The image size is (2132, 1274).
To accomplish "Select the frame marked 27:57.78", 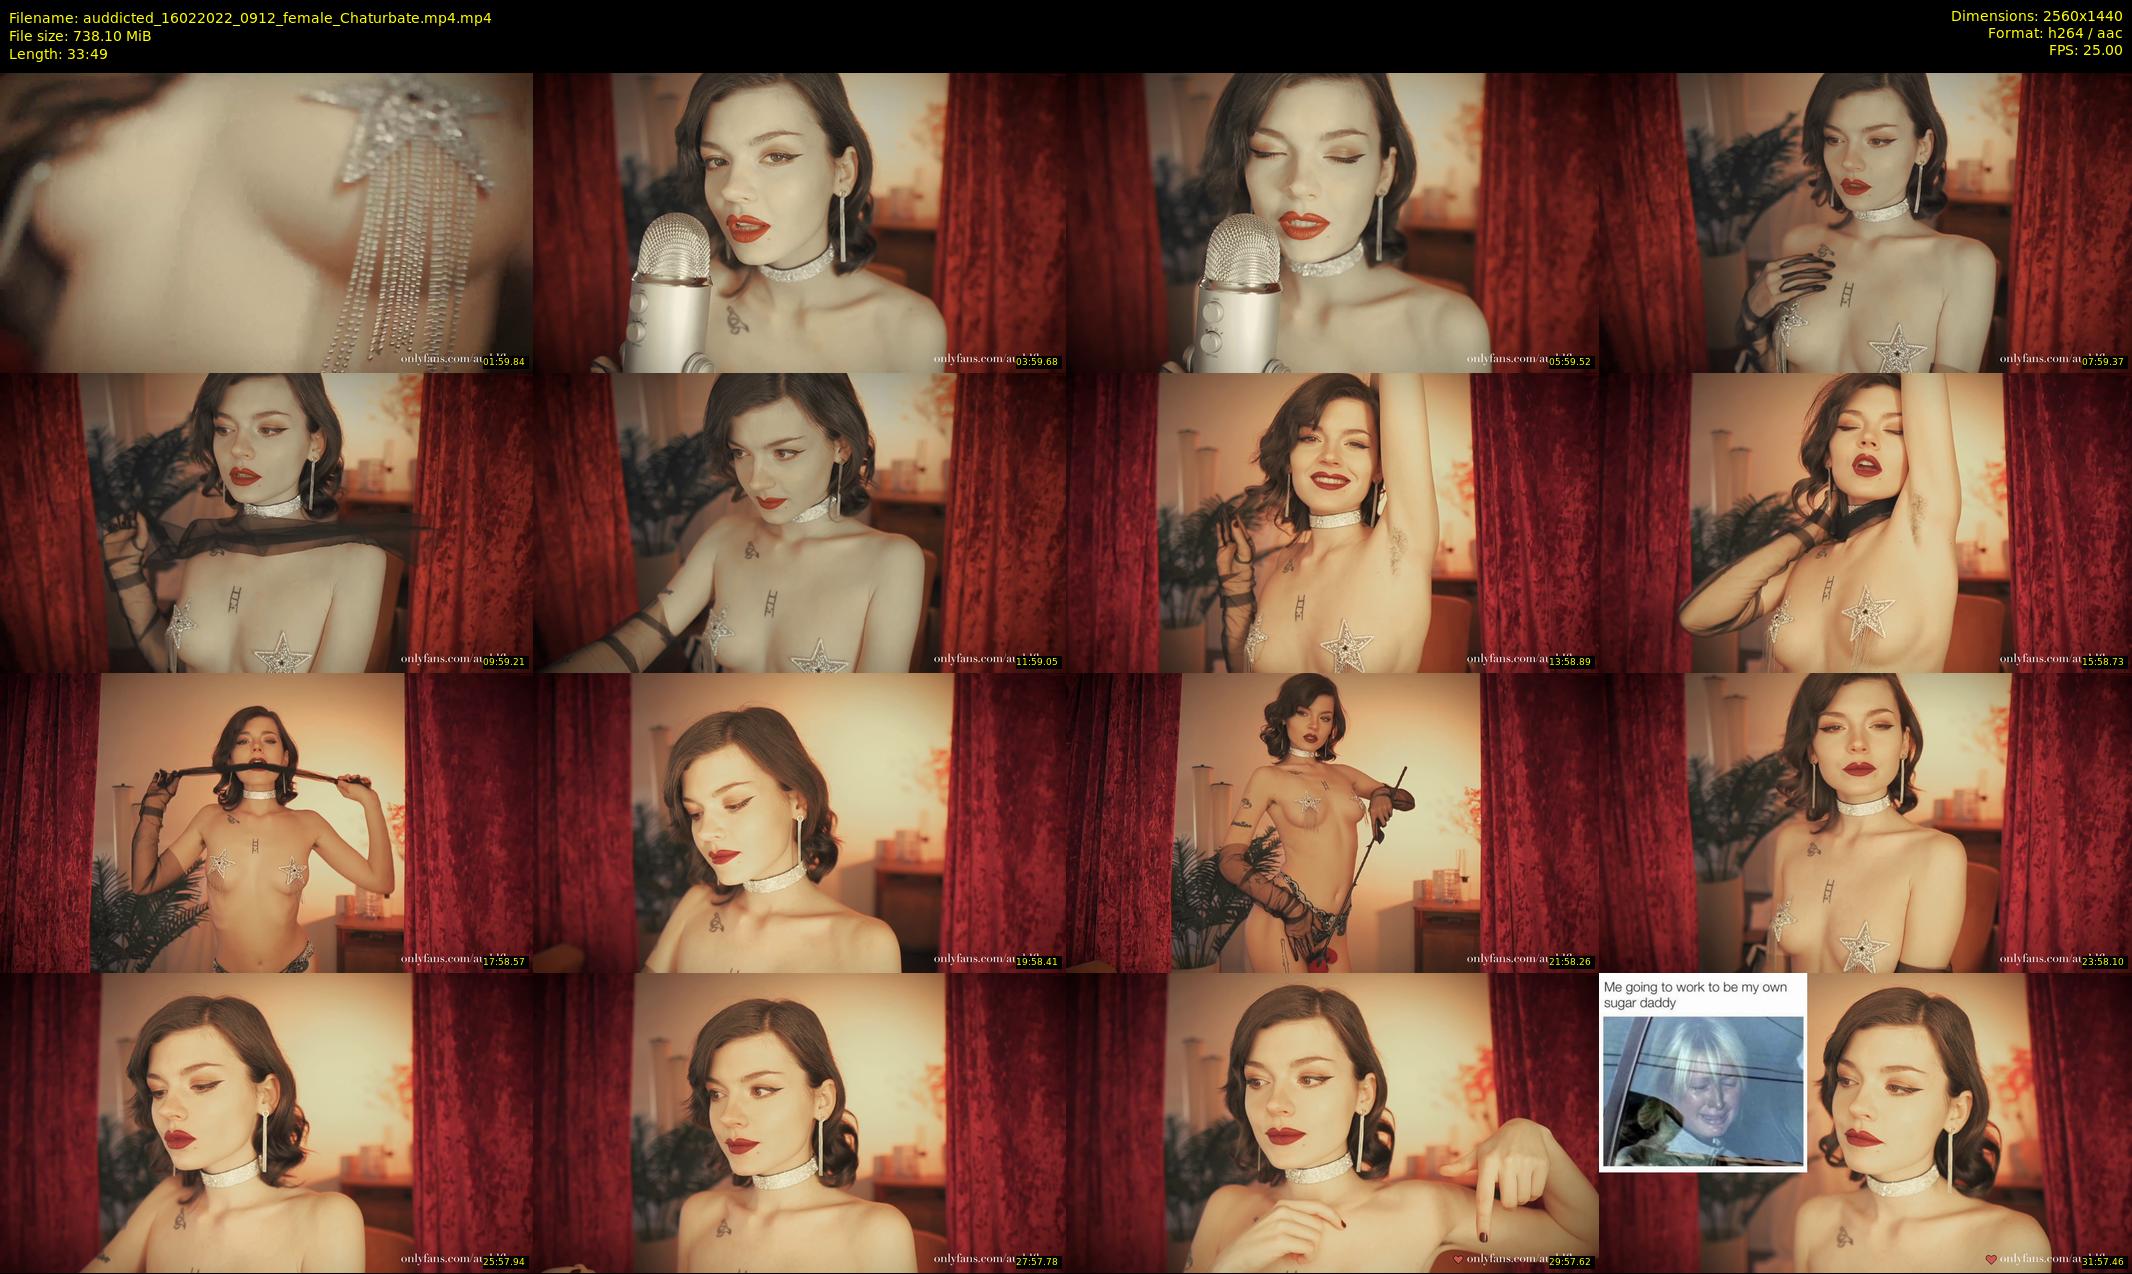I will click(x=799, y=1122).
